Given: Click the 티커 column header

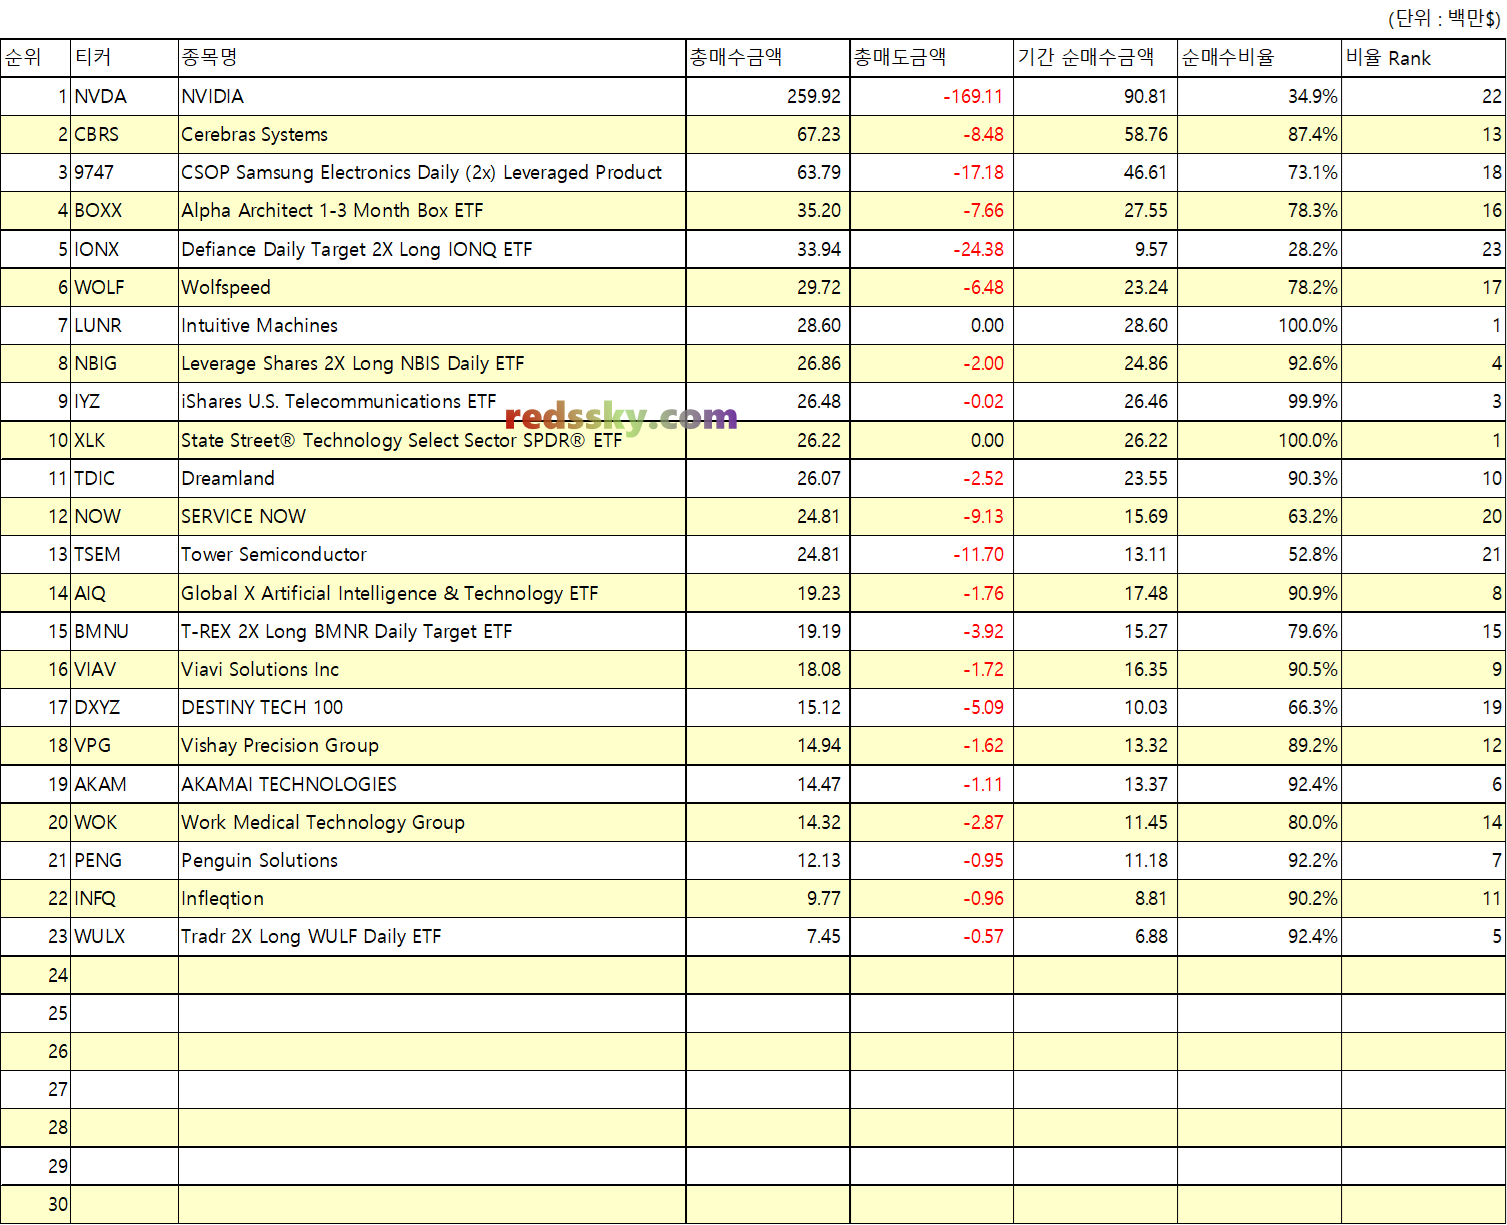Looking at the screenshot, I should pos(124,58).
